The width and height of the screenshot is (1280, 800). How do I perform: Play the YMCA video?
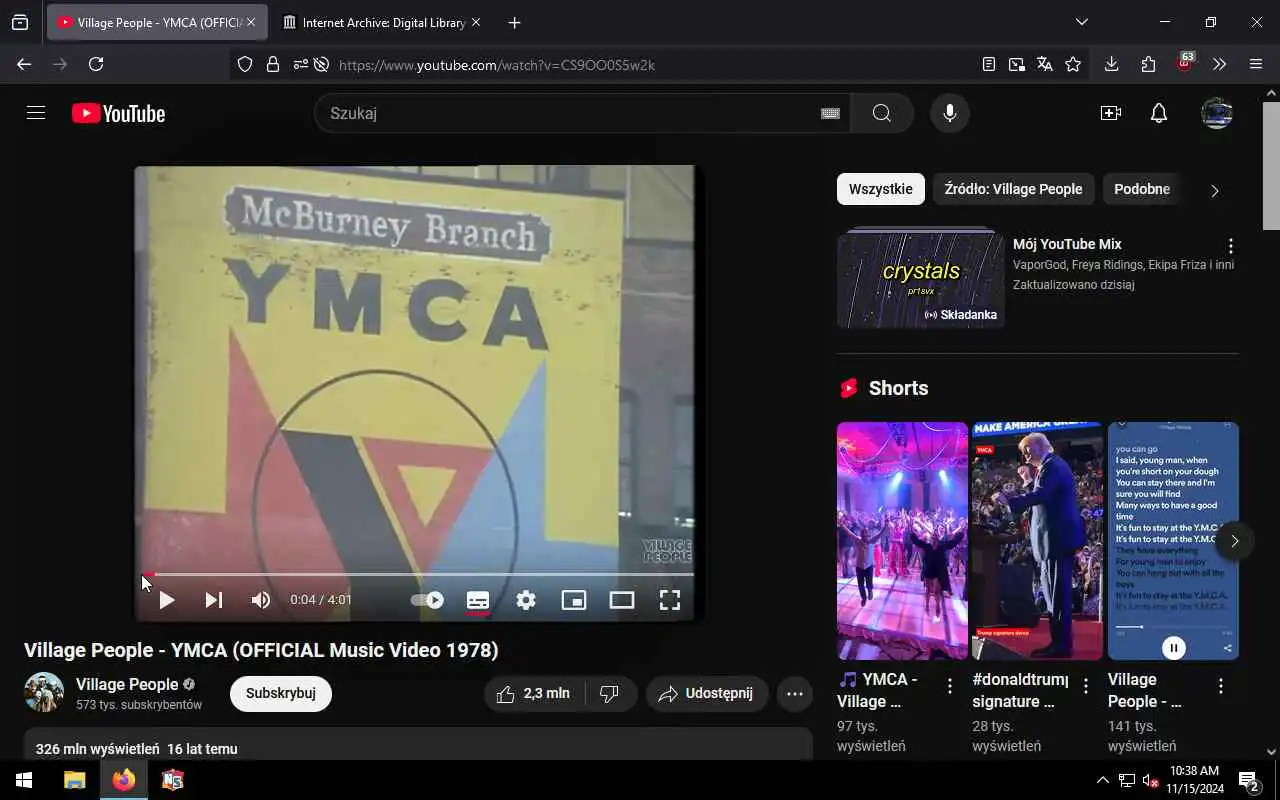pos(167,600)
